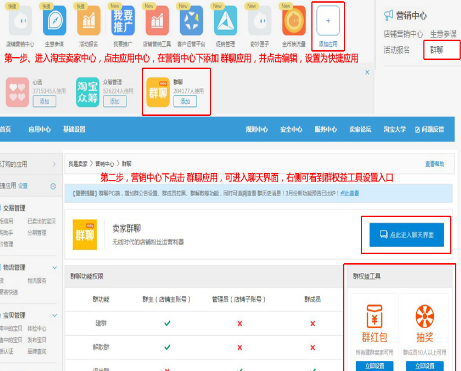Open 发布宝贝 in the sidebar

click(37, 340)
